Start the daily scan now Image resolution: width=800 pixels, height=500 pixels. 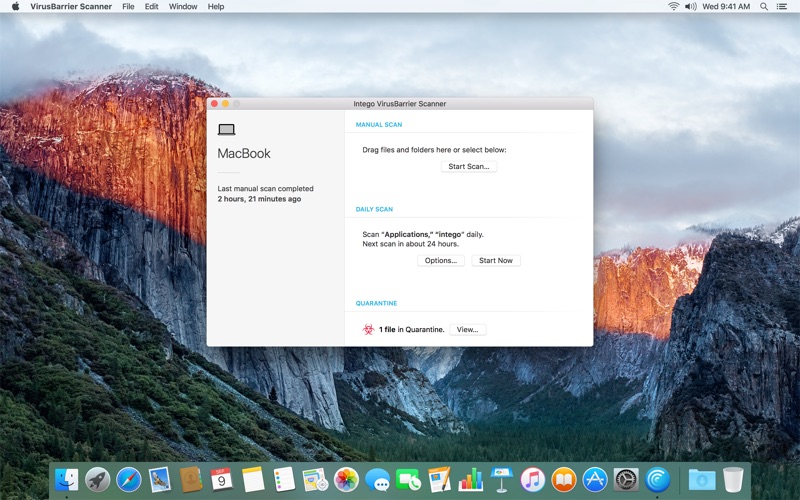[495, 260]
